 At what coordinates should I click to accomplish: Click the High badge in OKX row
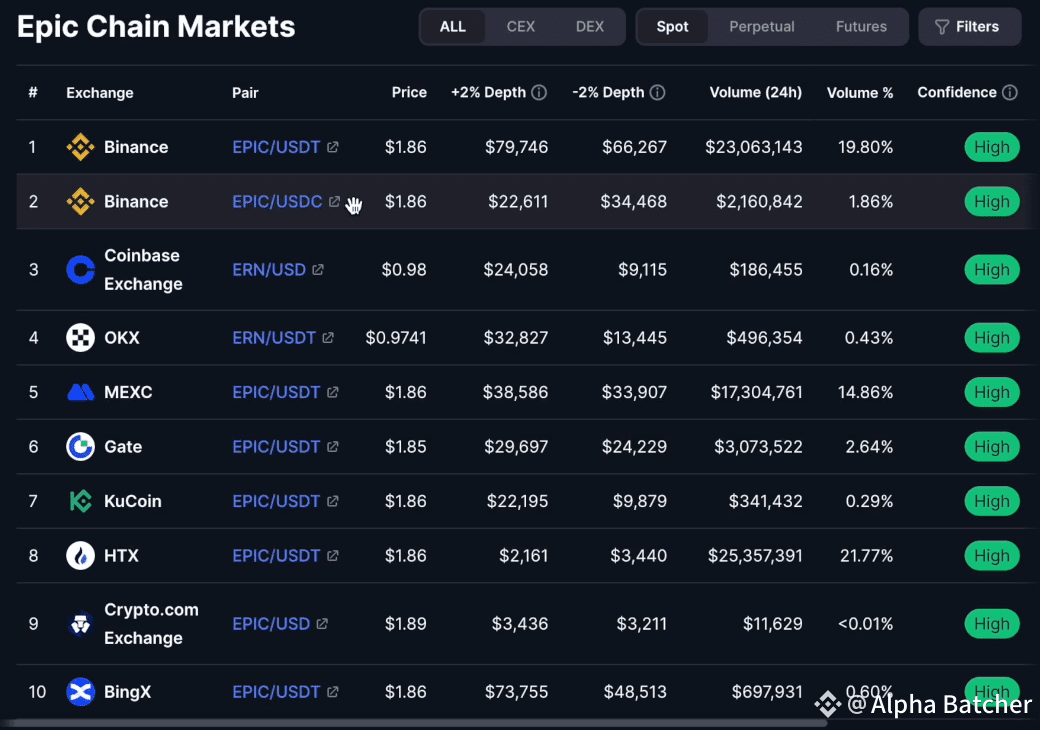pyautogui.click(x=992, y=338)
